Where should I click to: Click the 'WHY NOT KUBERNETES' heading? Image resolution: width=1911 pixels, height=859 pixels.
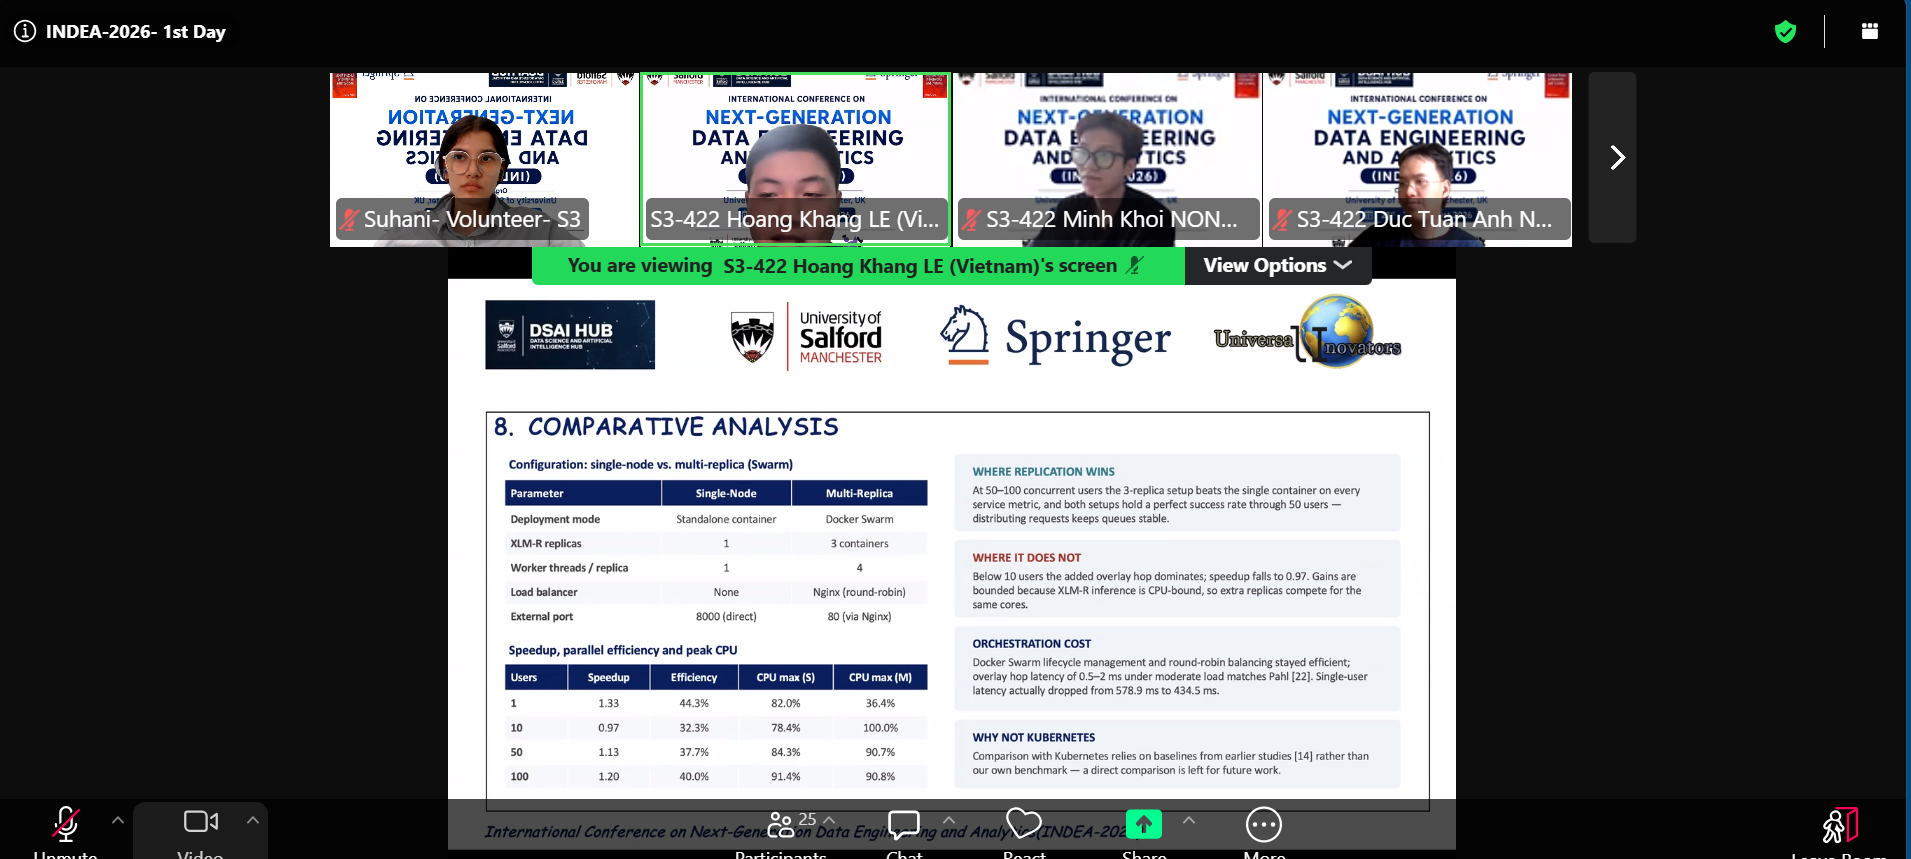pyautogui.click(x=1033, y=738)
